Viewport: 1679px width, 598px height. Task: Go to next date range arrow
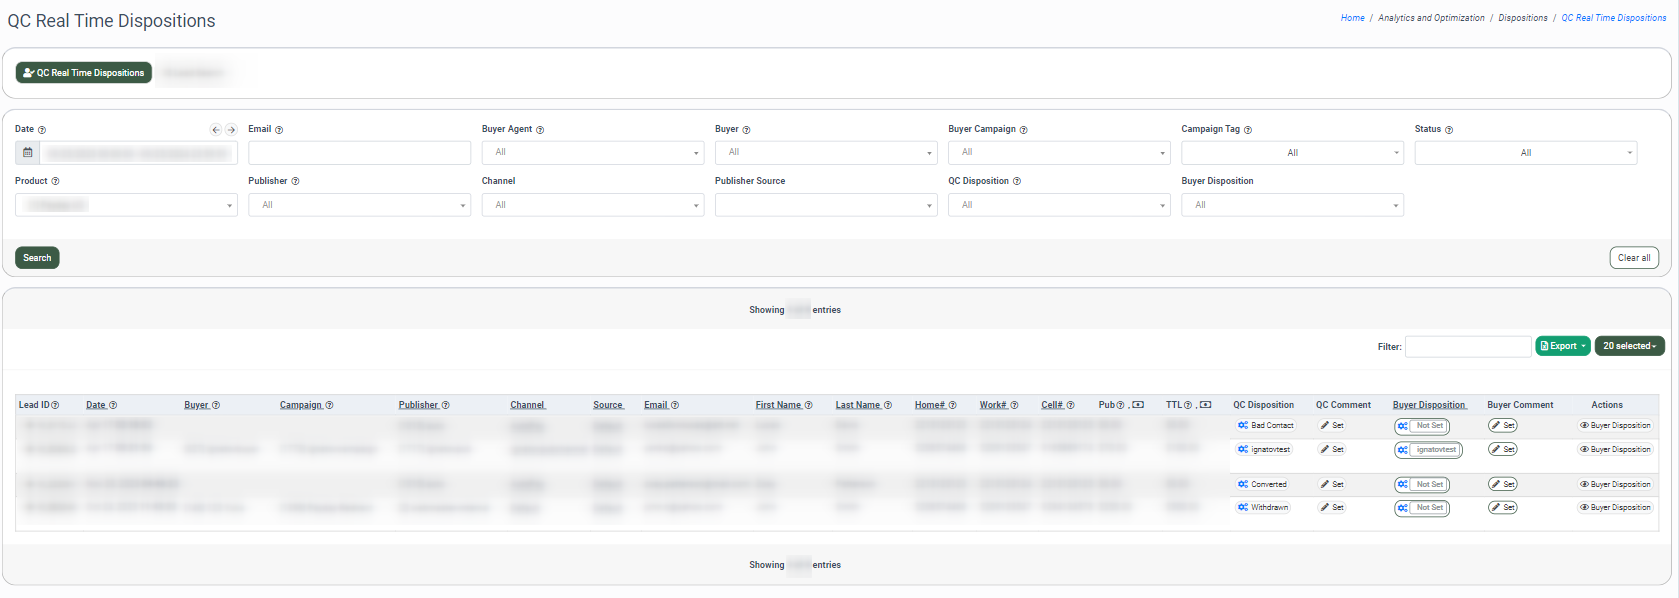point(231,130)
